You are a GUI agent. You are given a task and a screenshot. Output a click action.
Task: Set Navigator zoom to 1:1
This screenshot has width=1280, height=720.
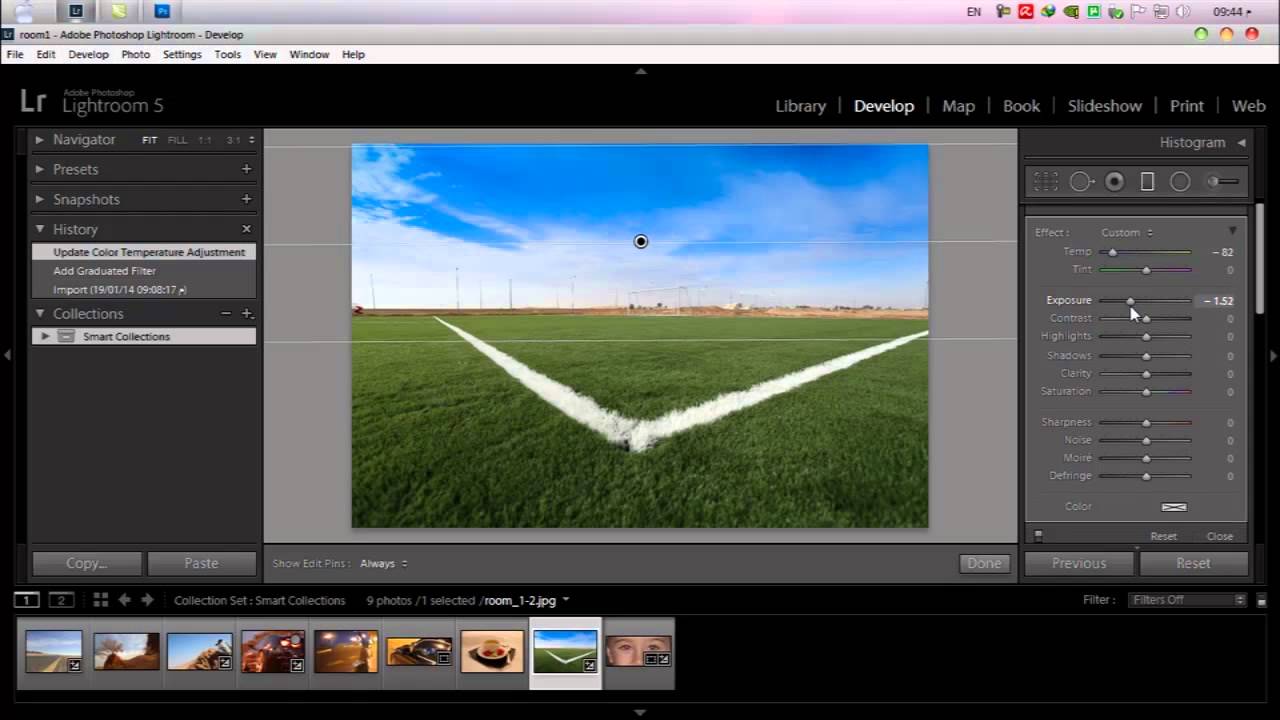205,140
